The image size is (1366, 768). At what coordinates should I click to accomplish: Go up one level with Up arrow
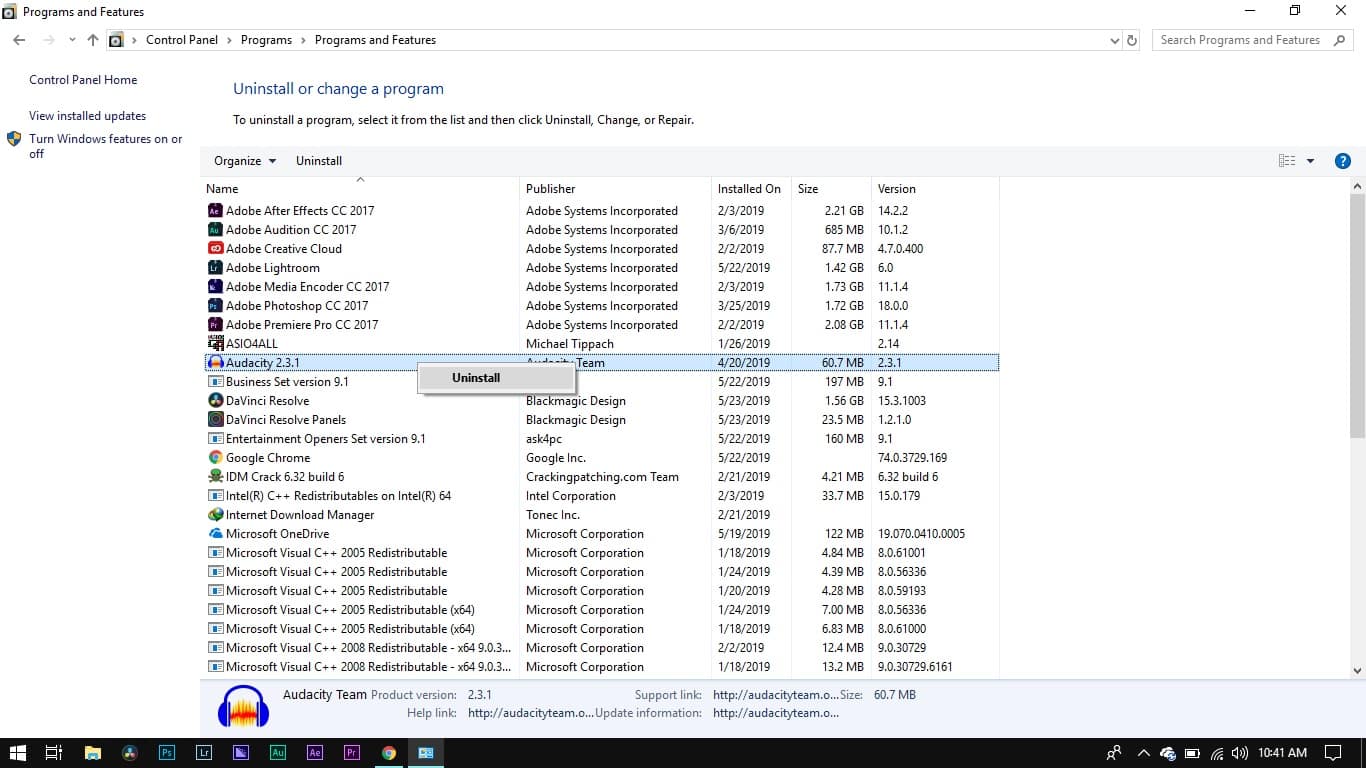click(x=93, y=40)
